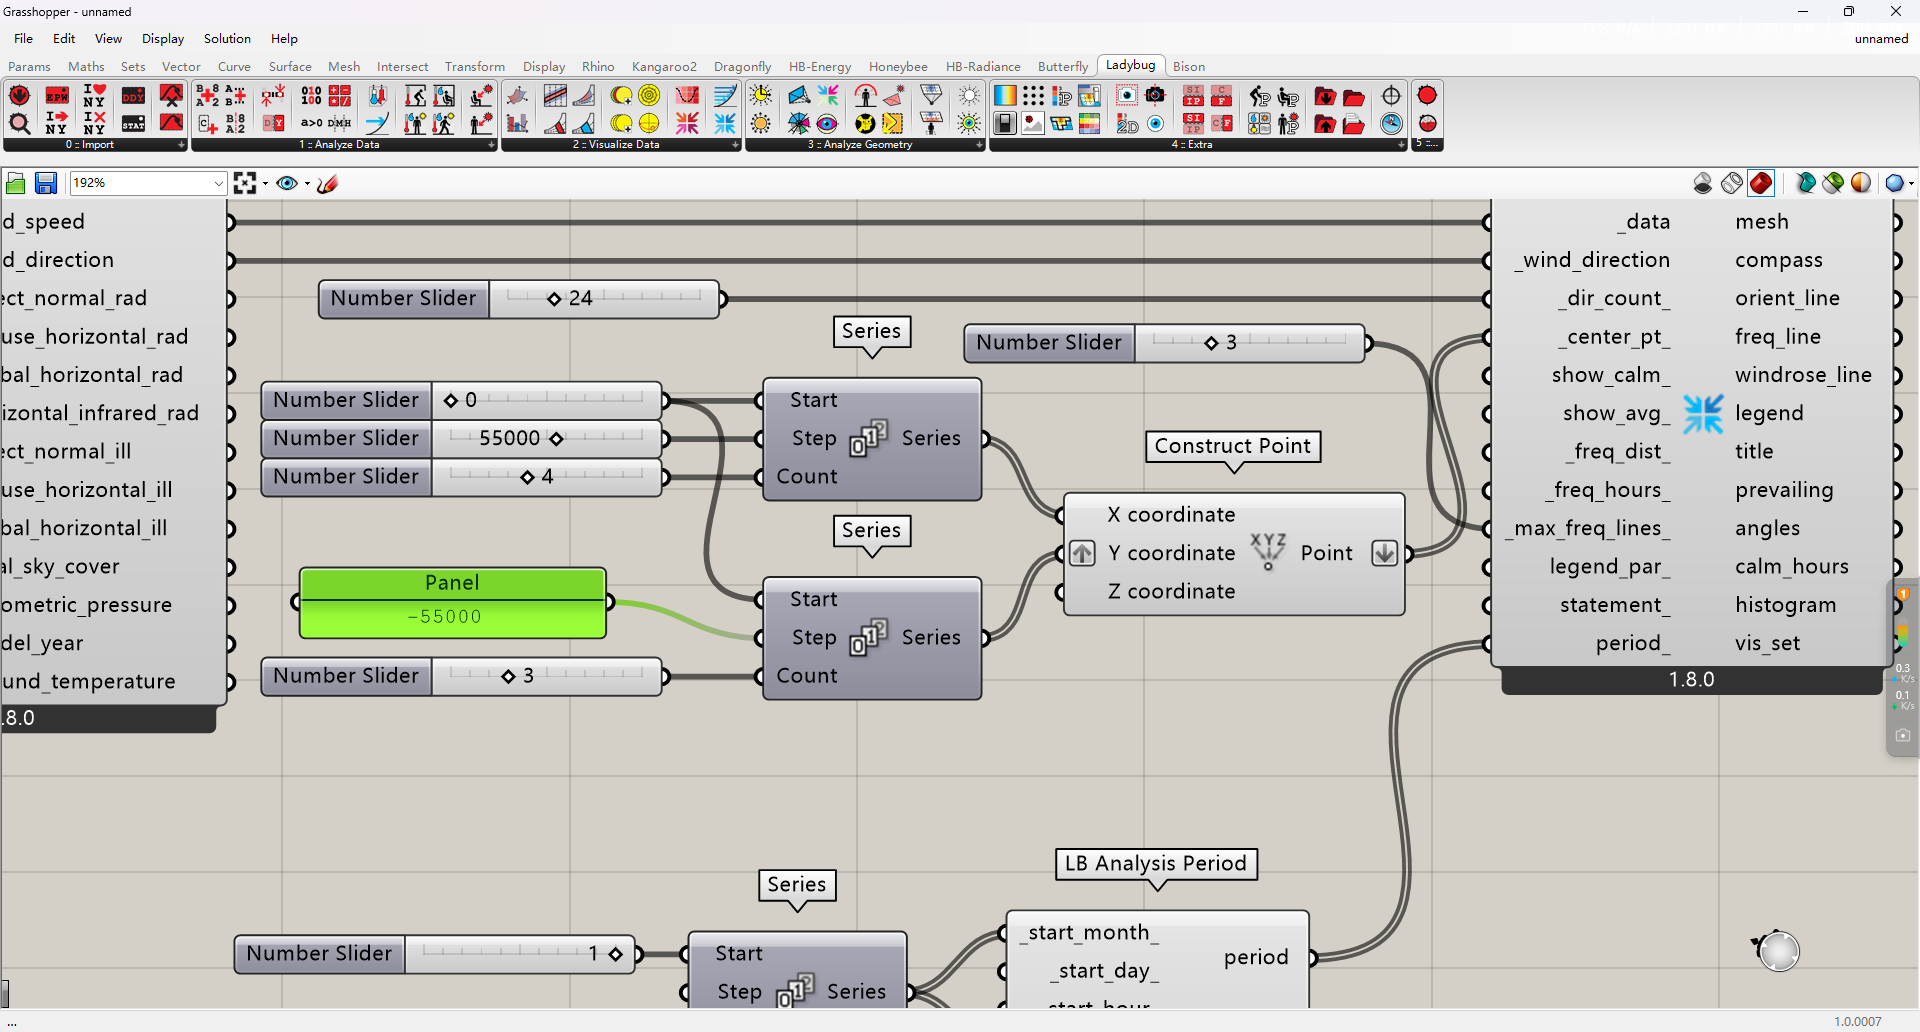The height and width of the screenshot is (1032, 1920).
Task: Click the start_month_ input of LB Analysis Period
Action: (x=1089, y=932)
